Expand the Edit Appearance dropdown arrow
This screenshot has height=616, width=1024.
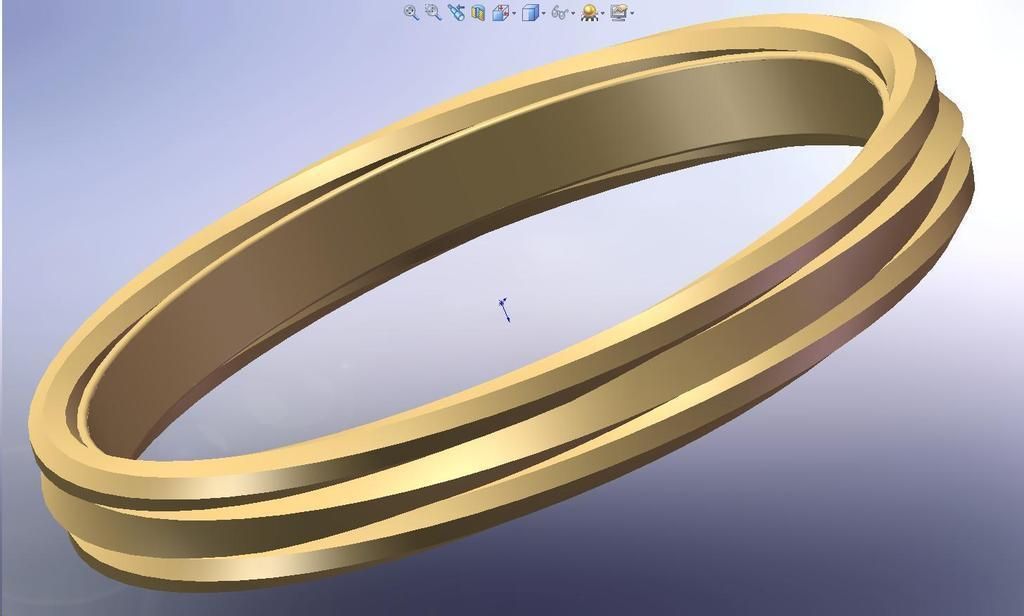(602, 13)
